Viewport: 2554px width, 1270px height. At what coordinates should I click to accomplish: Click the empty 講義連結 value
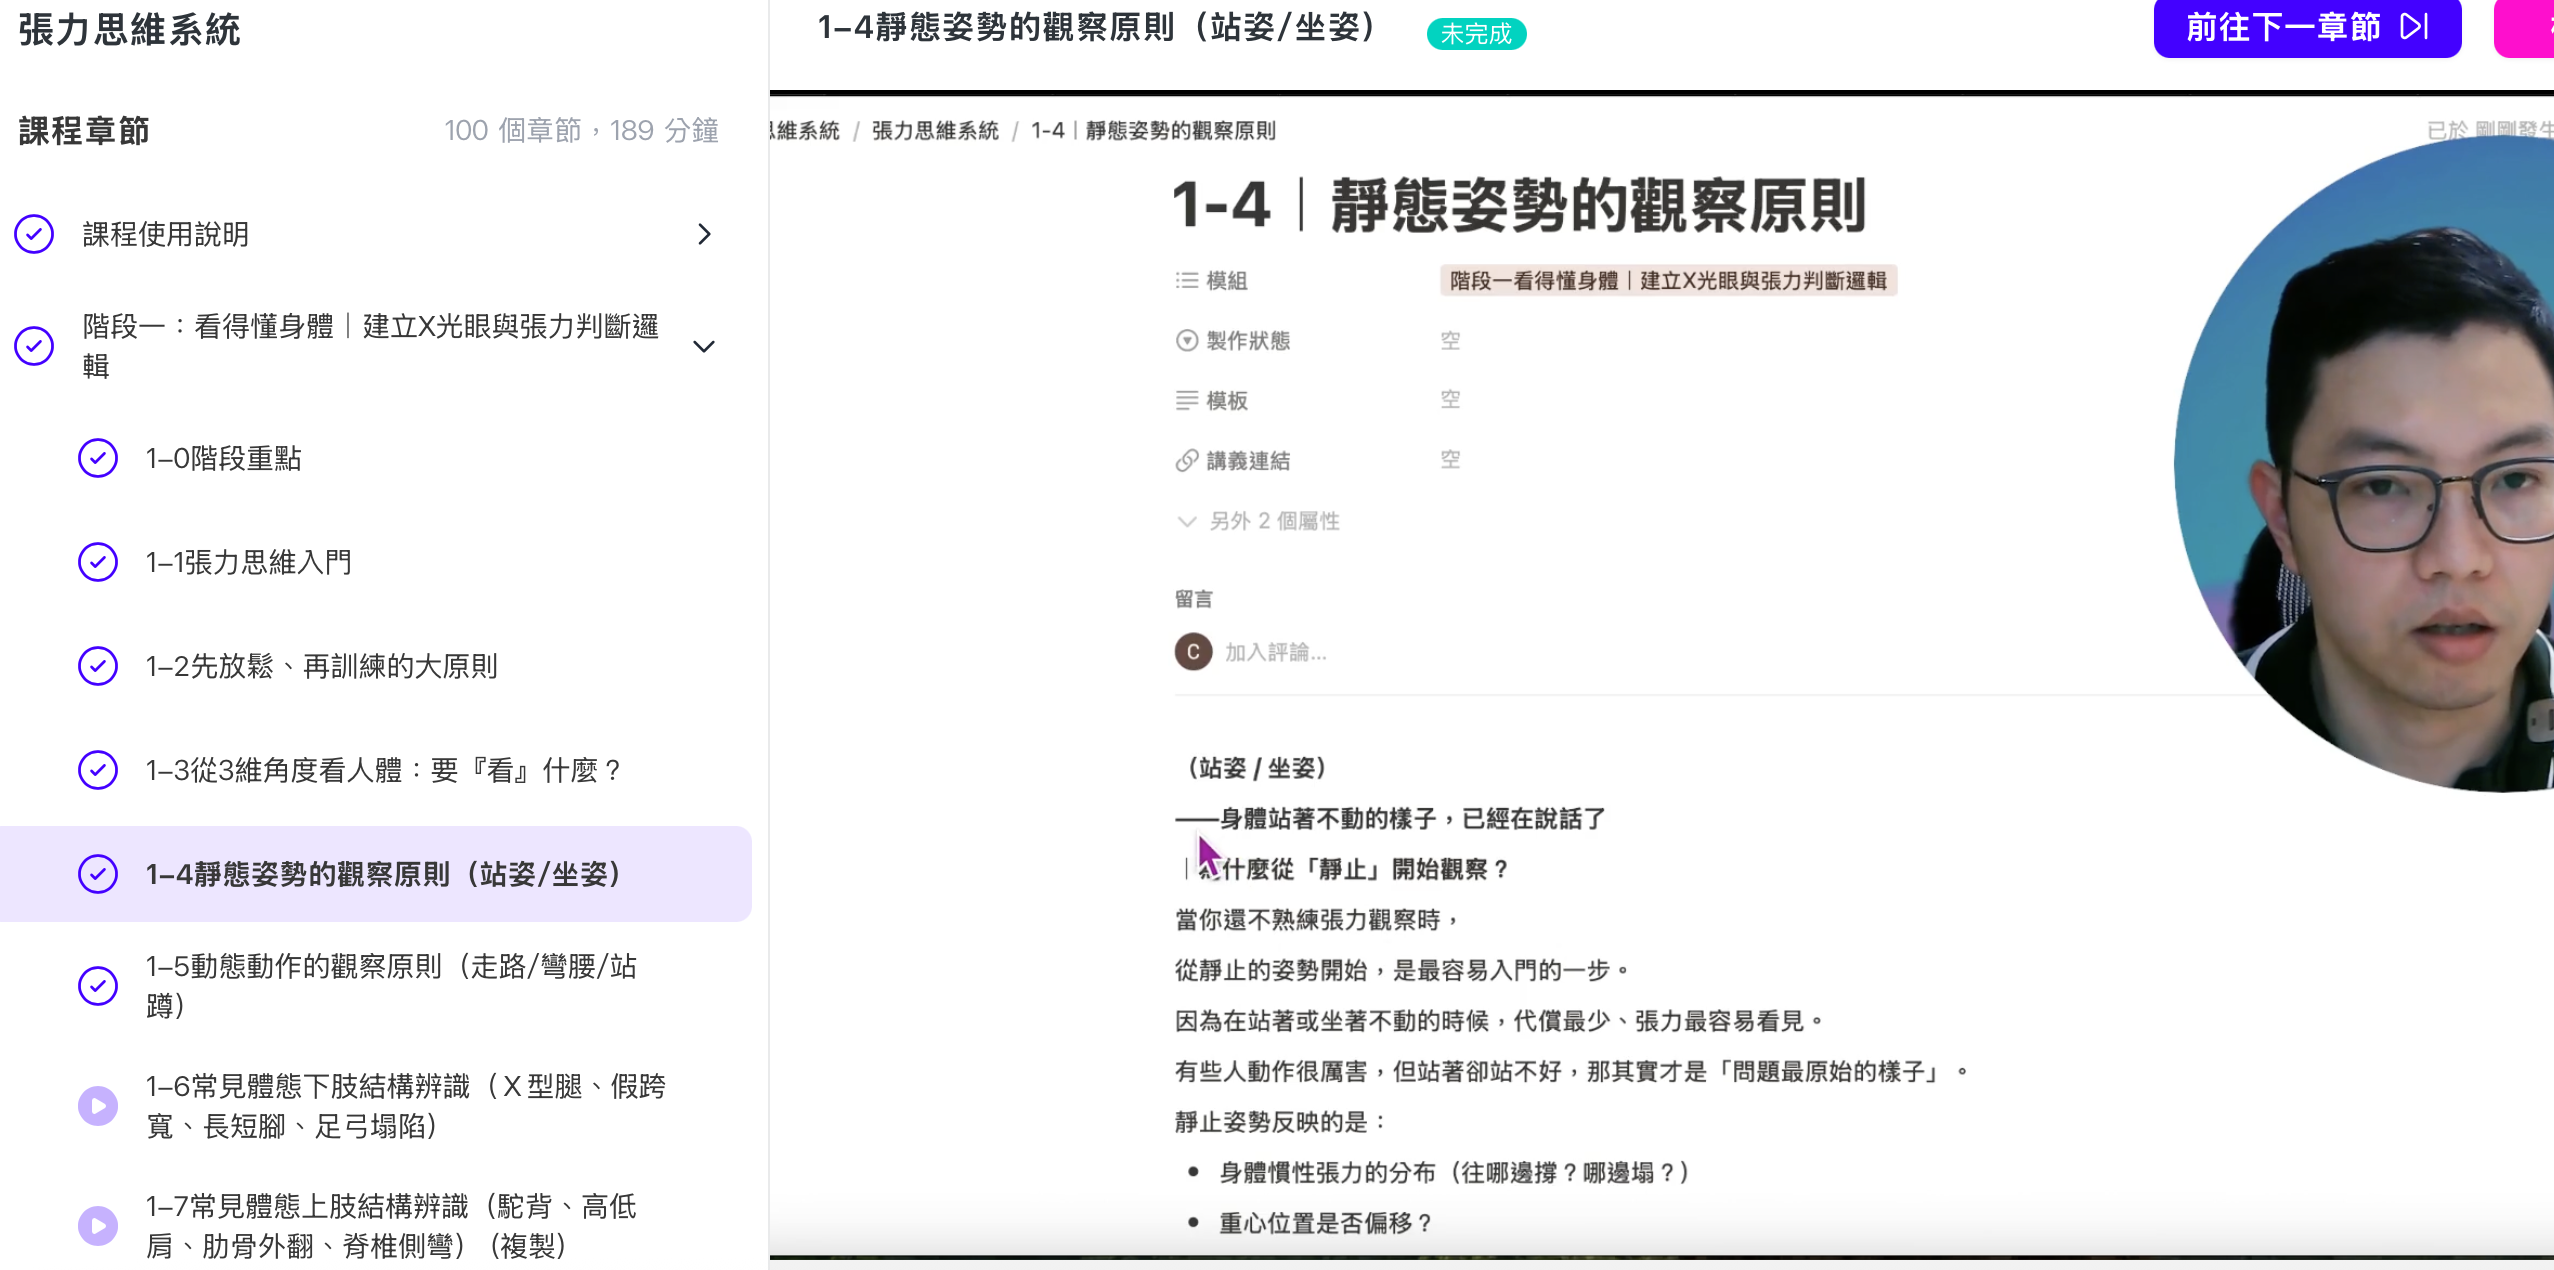tap(1450, 460)
